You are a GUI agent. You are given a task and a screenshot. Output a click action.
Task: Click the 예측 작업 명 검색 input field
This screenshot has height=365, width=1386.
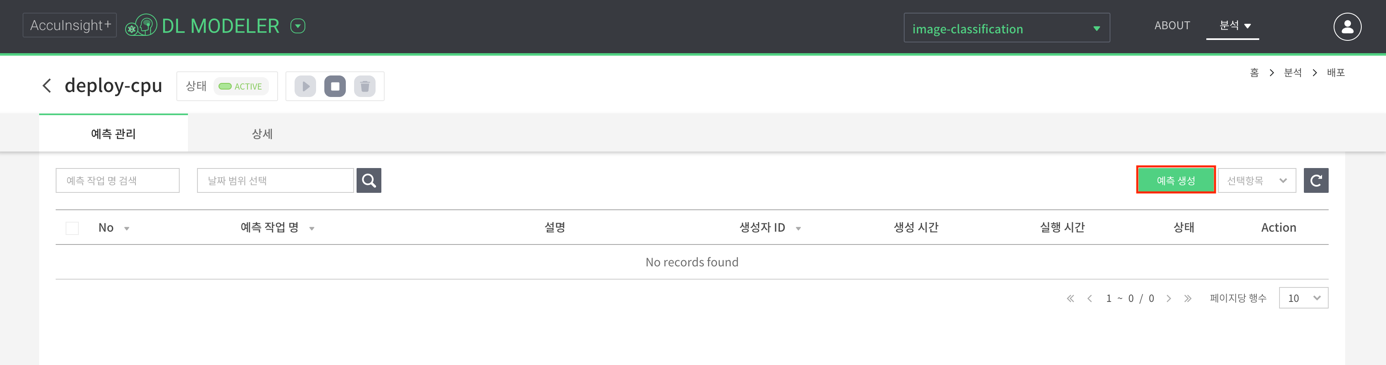(118, 180)
